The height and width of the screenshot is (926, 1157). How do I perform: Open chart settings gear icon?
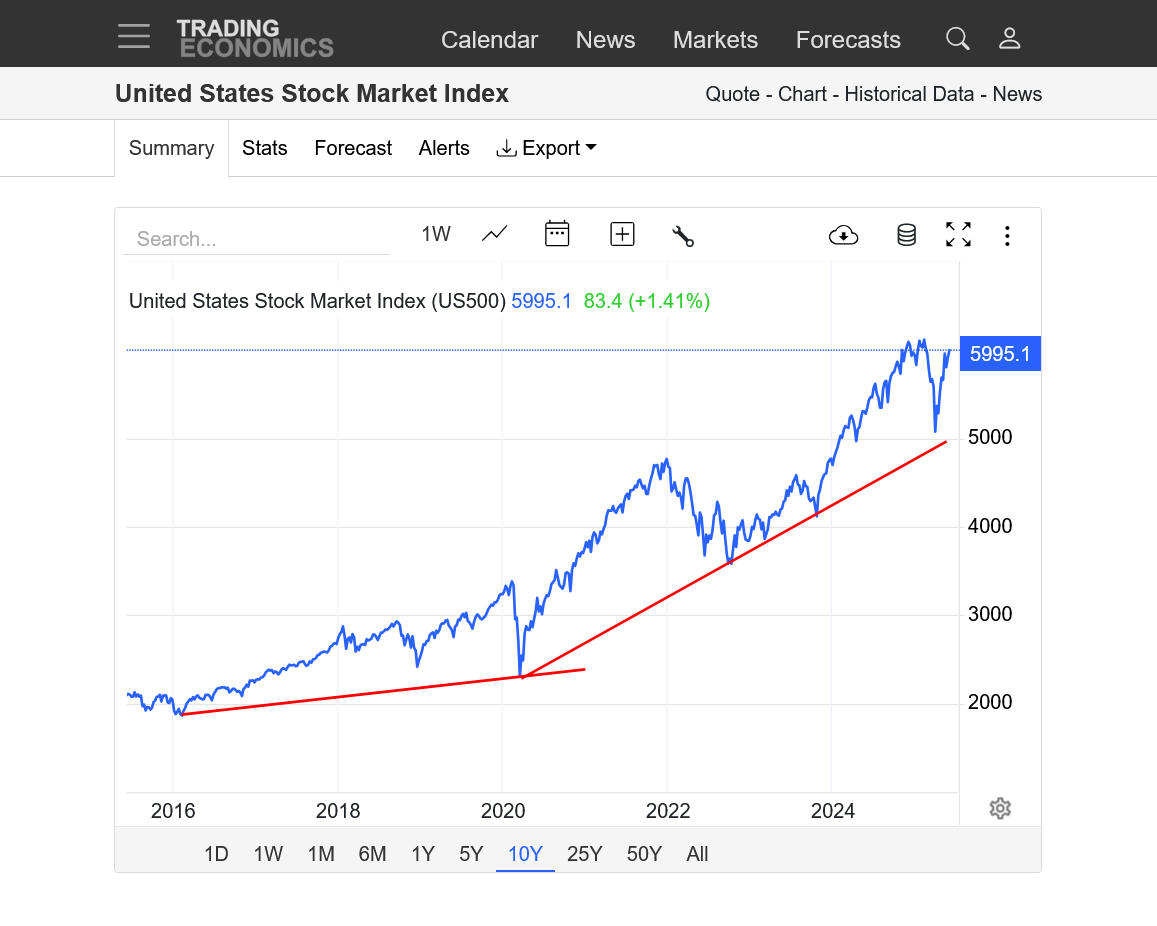click(x=1000, y=809)
